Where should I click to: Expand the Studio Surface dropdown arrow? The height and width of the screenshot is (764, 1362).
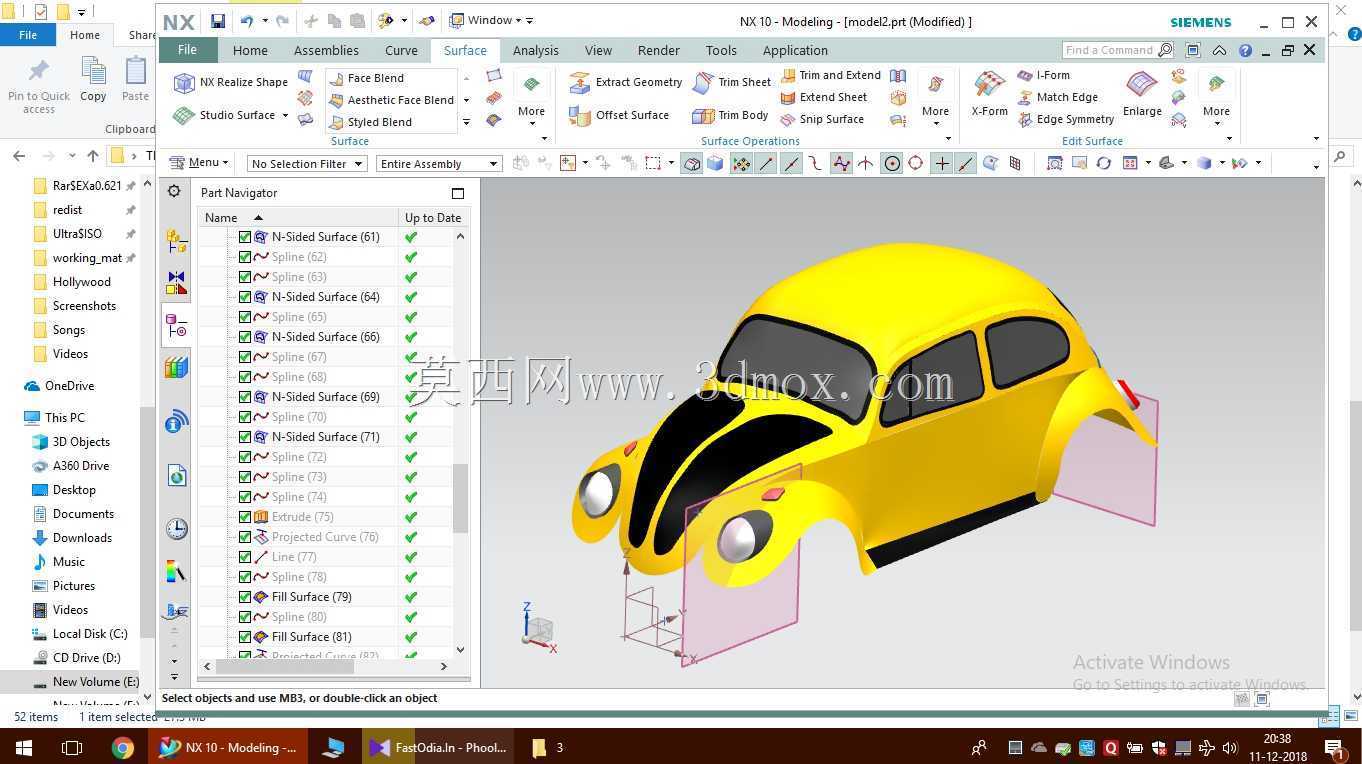(285, 116)
